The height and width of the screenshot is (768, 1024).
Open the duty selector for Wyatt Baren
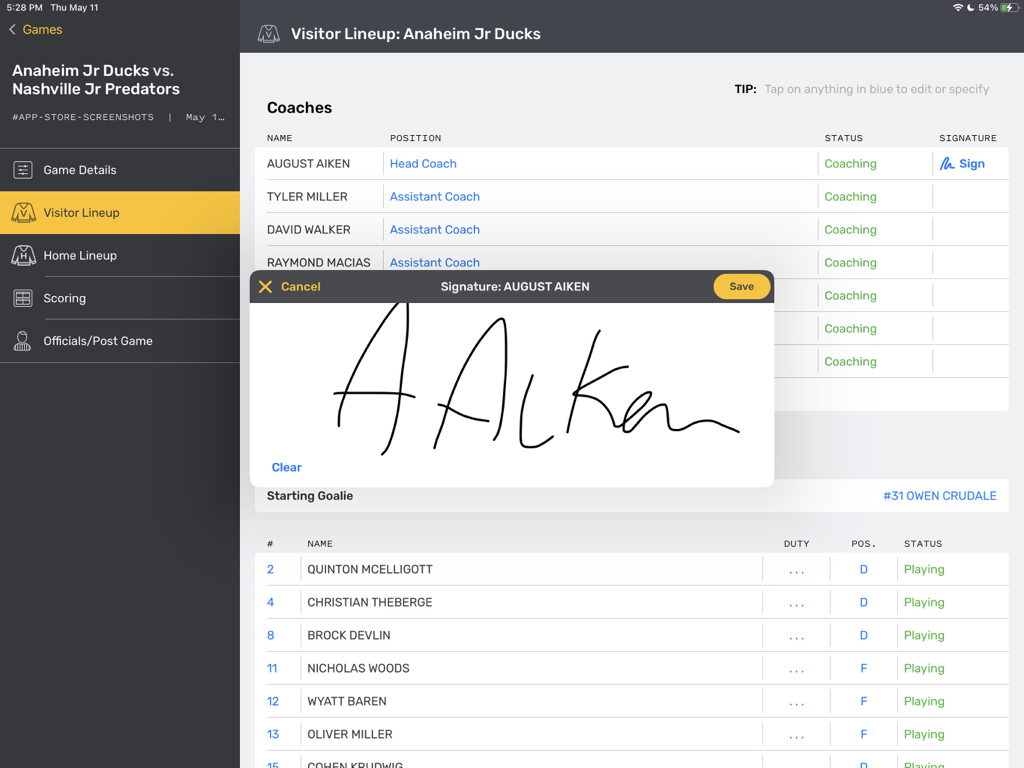coord(796,701)
